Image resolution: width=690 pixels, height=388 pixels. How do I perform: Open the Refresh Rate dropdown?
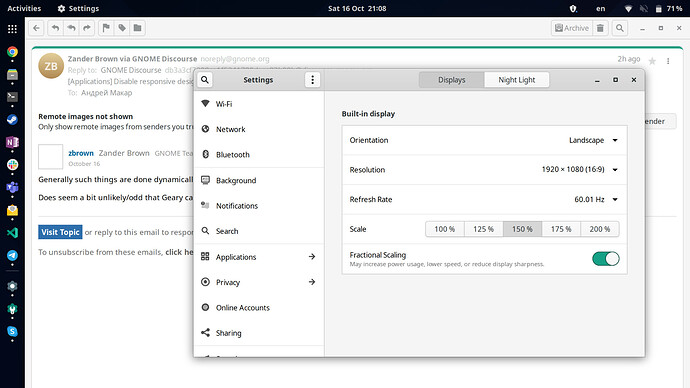click(596, 199)
